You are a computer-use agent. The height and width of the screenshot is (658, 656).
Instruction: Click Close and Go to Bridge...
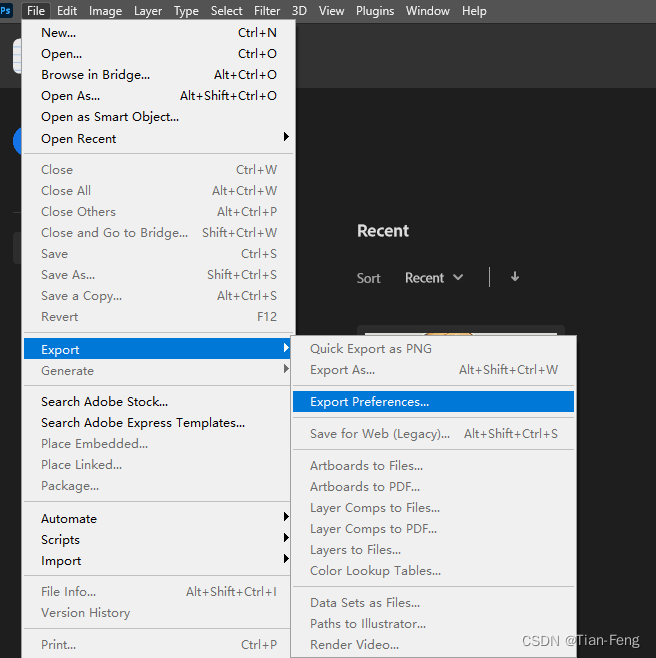click(159, 232)
